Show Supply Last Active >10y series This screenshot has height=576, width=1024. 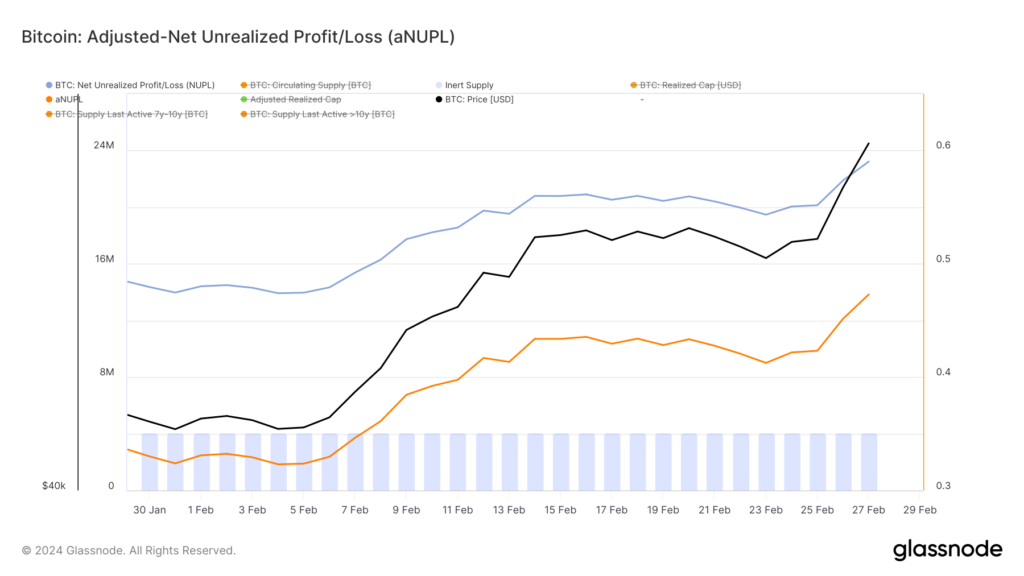[317, 114]
